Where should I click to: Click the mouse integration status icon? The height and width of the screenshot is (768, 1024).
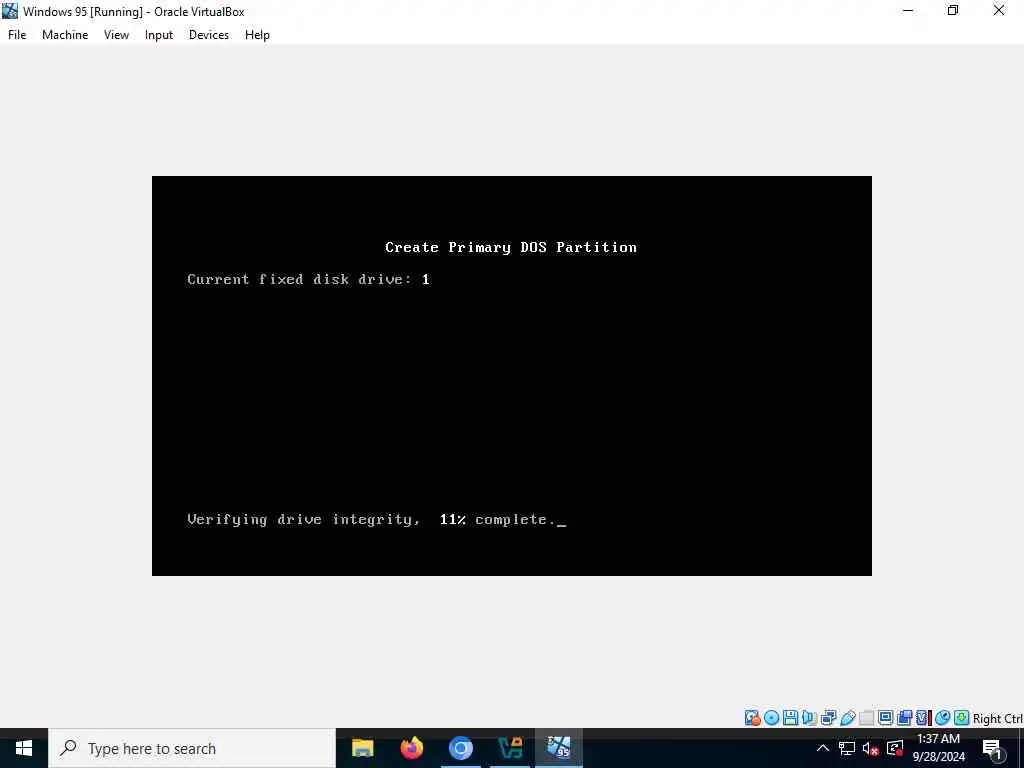click(x=942, y=718)
